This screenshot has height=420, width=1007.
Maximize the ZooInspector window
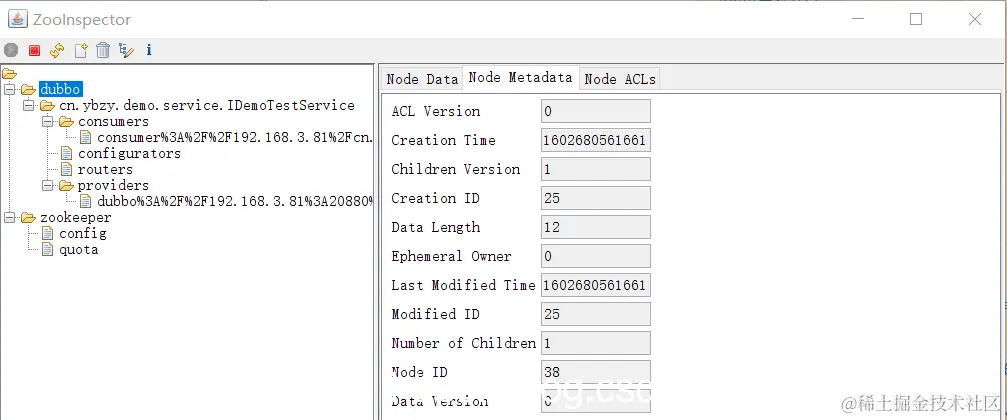click(916, 19)
